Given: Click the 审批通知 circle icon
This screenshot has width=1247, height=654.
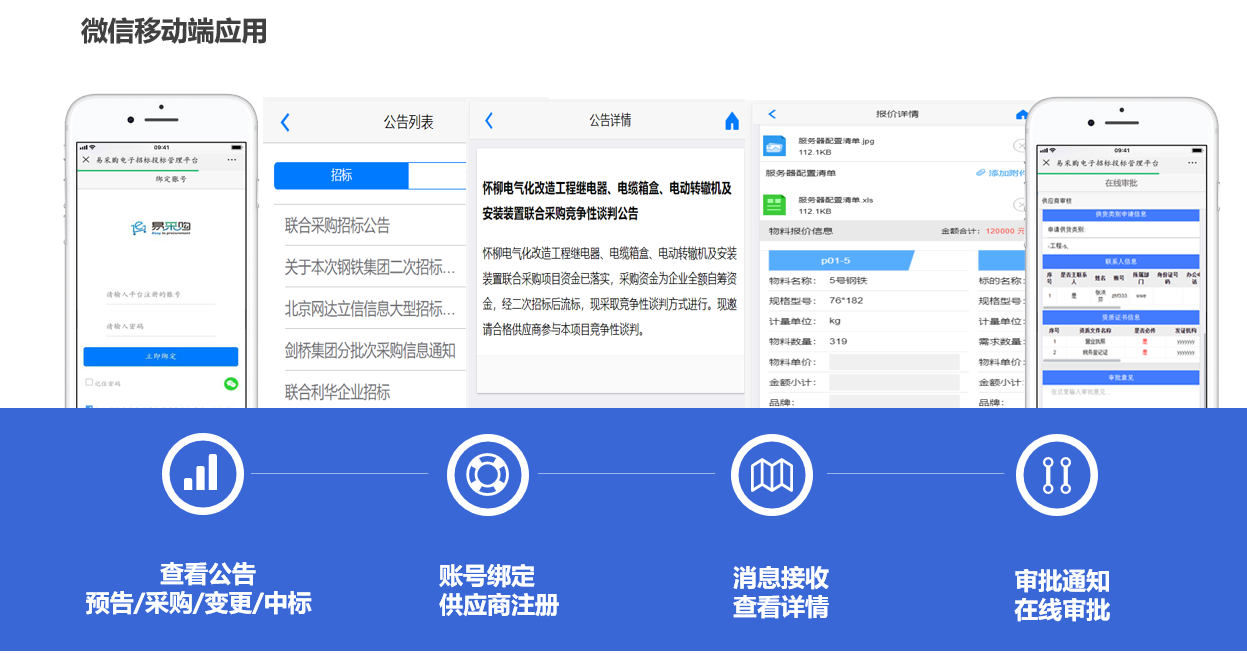Looking at the screenshot, I should [x=1056, y=474].
